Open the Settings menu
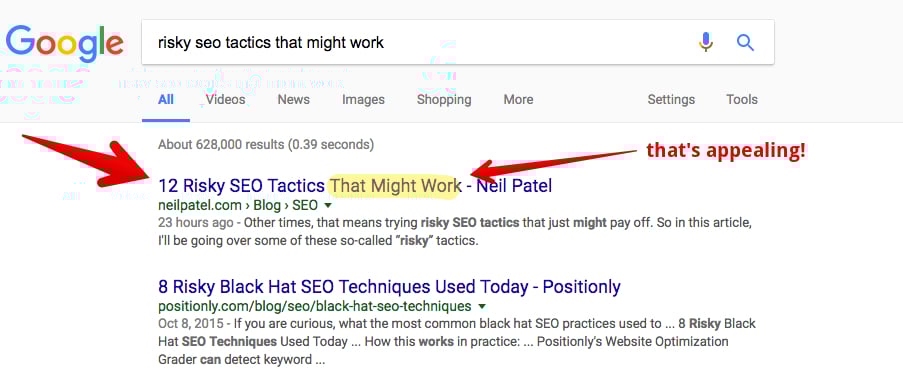Screen dimensions: 903x386 pyautogui.click(x=671, y=100)
